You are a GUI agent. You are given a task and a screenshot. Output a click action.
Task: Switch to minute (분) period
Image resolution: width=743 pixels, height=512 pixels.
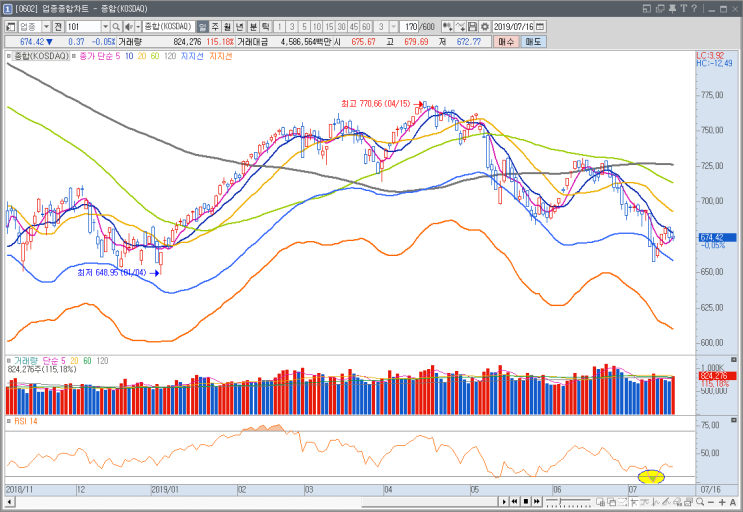coord(253,27)
